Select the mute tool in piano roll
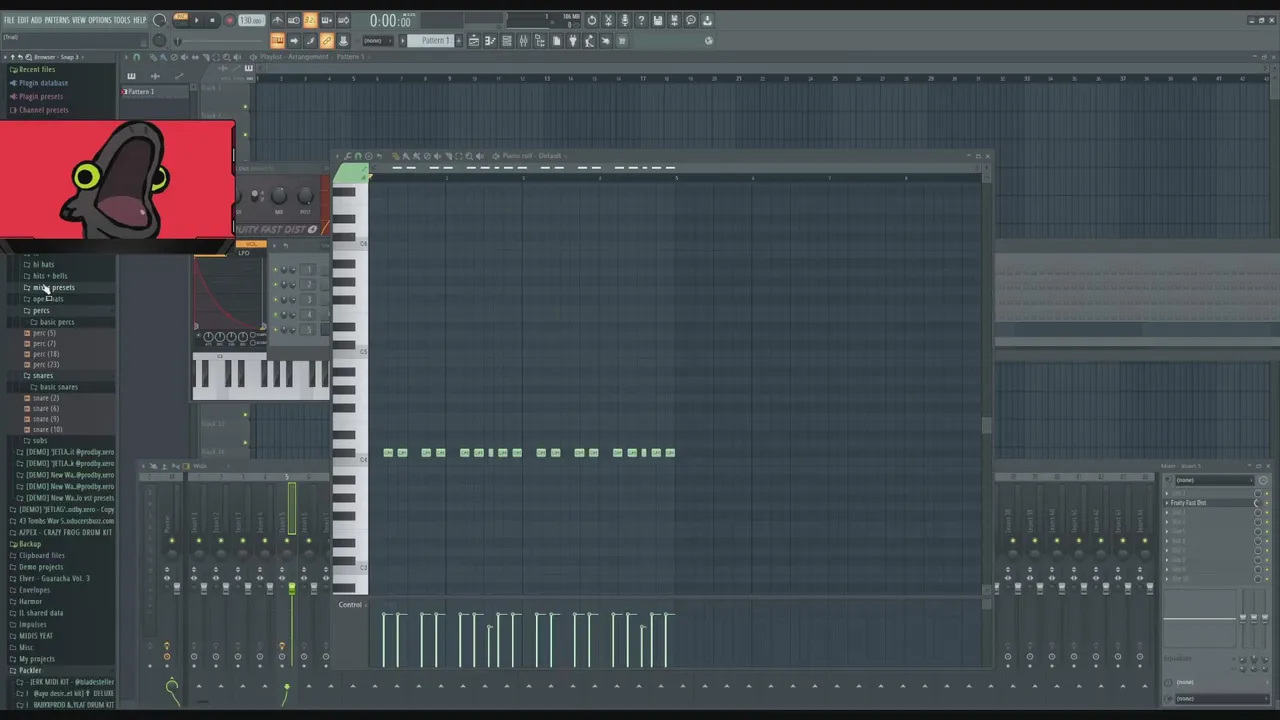The width and height of the screenshot is (1280, 720). tap(437, 156)
